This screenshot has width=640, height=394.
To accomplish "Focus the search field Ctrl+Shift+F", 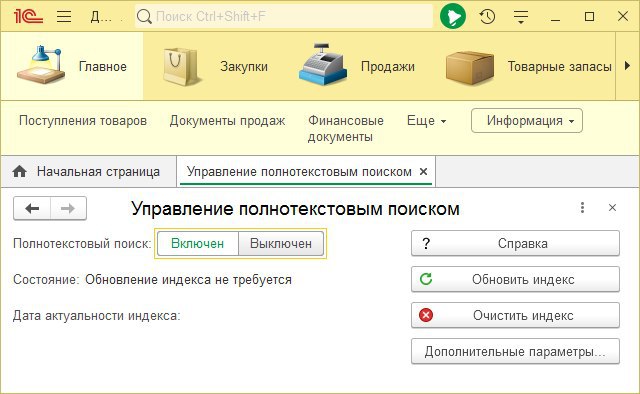I will click(284, 16).
